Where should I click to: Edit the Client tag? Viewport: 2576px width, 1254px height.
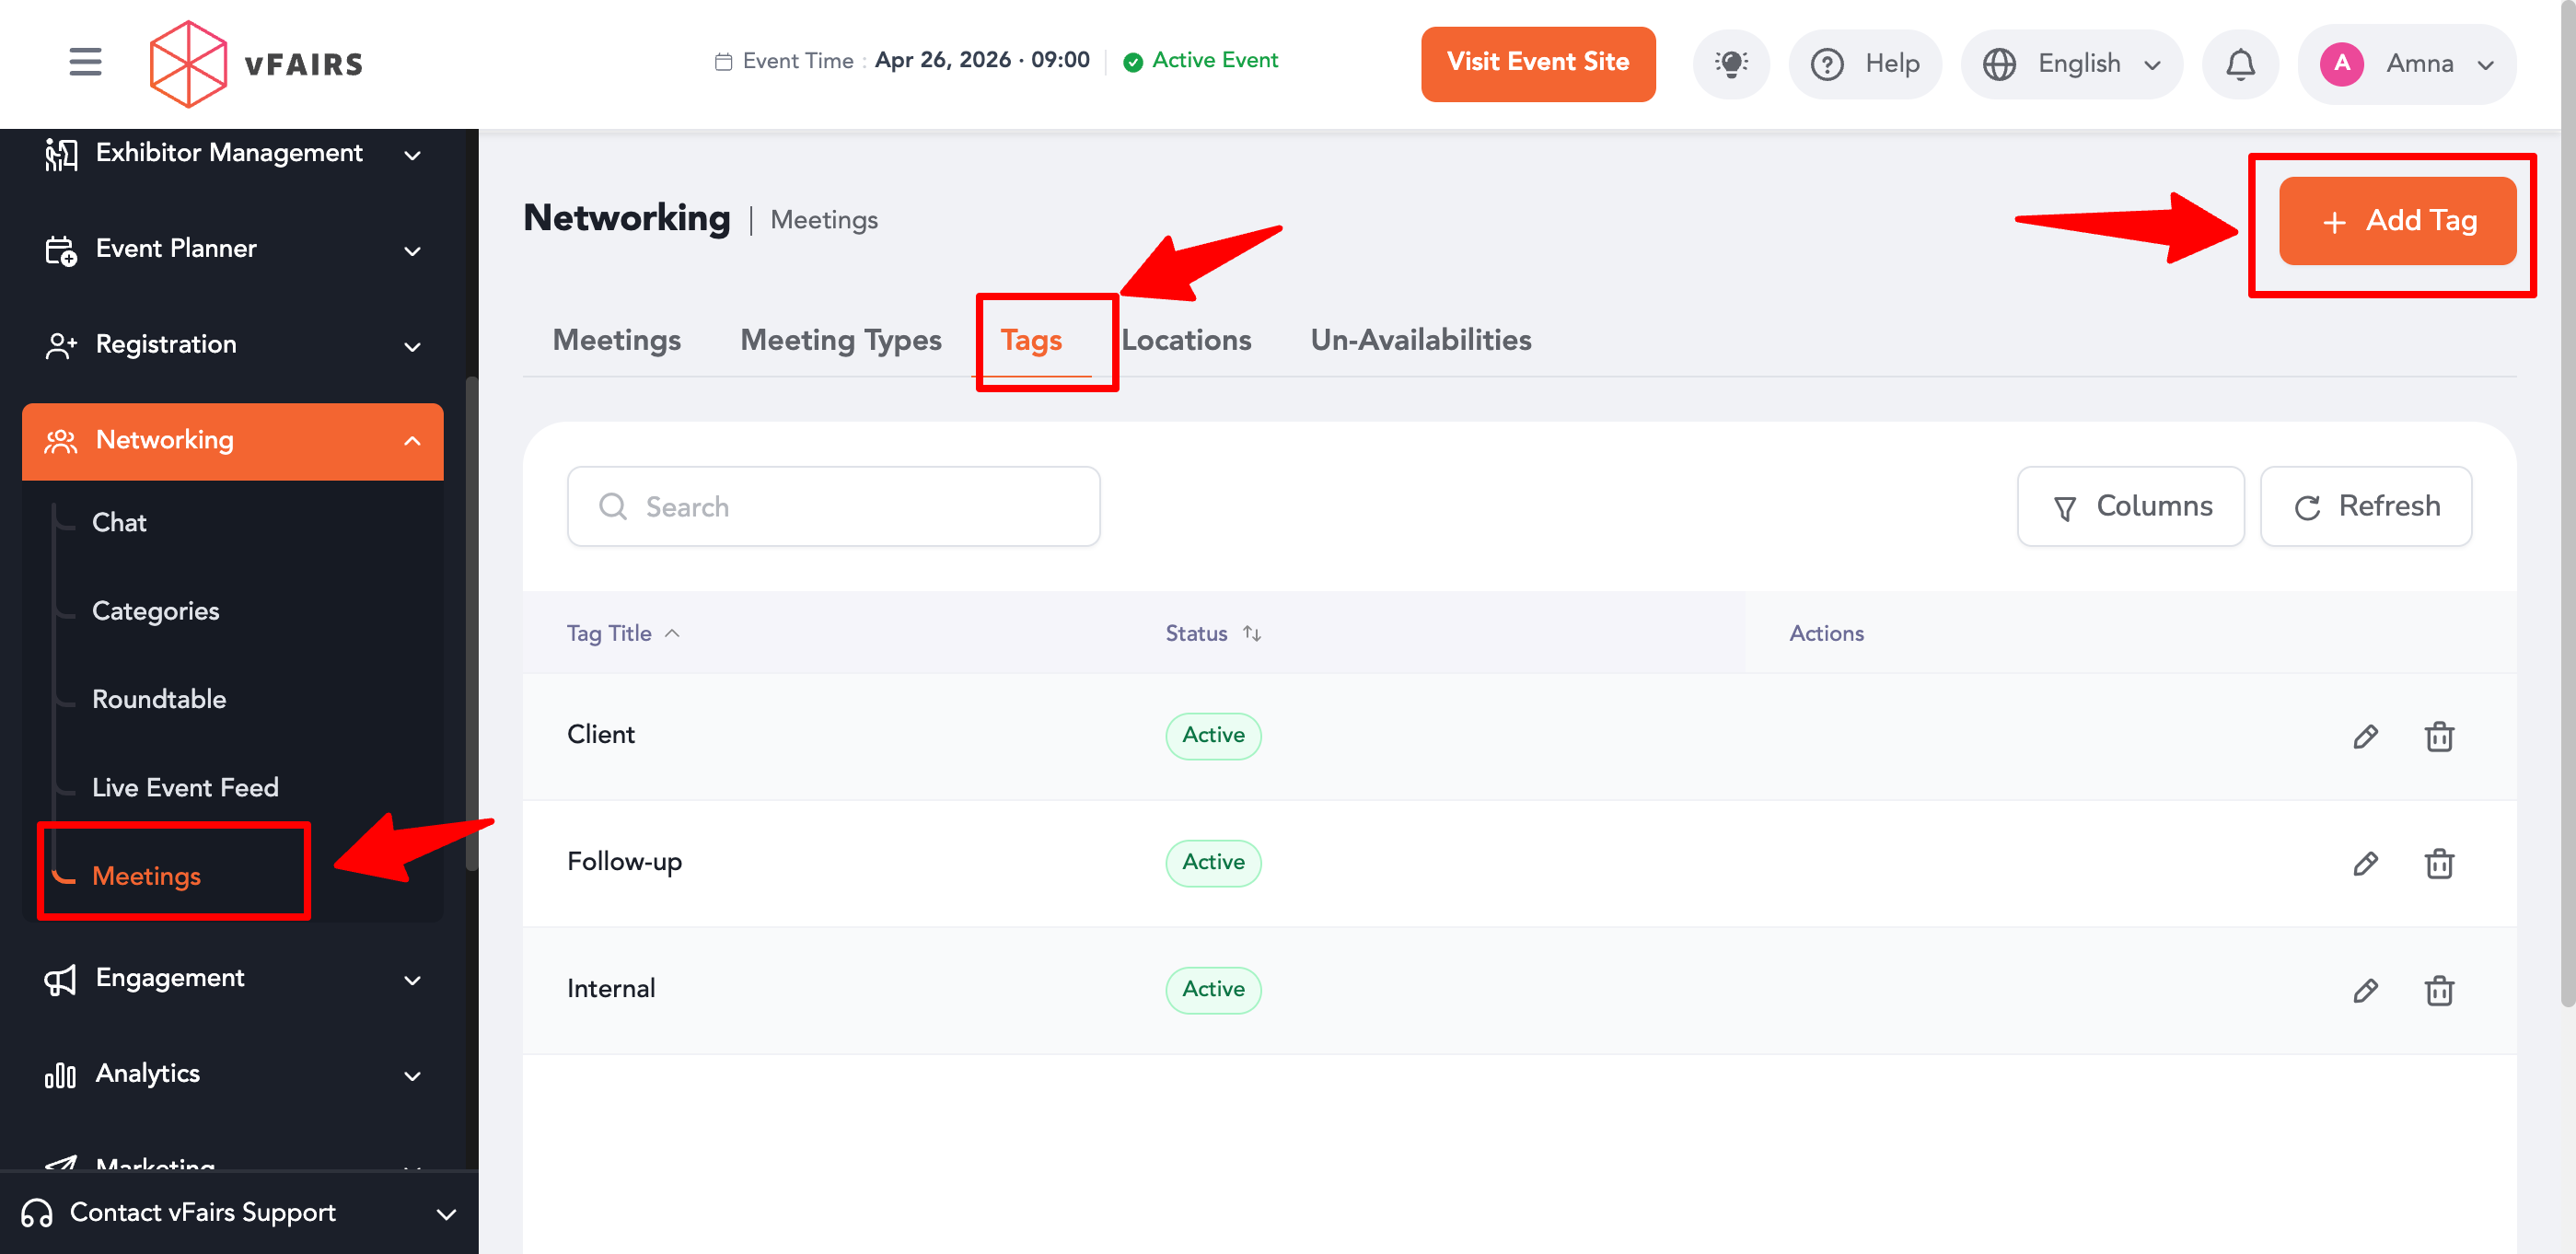pos(2364,736)
